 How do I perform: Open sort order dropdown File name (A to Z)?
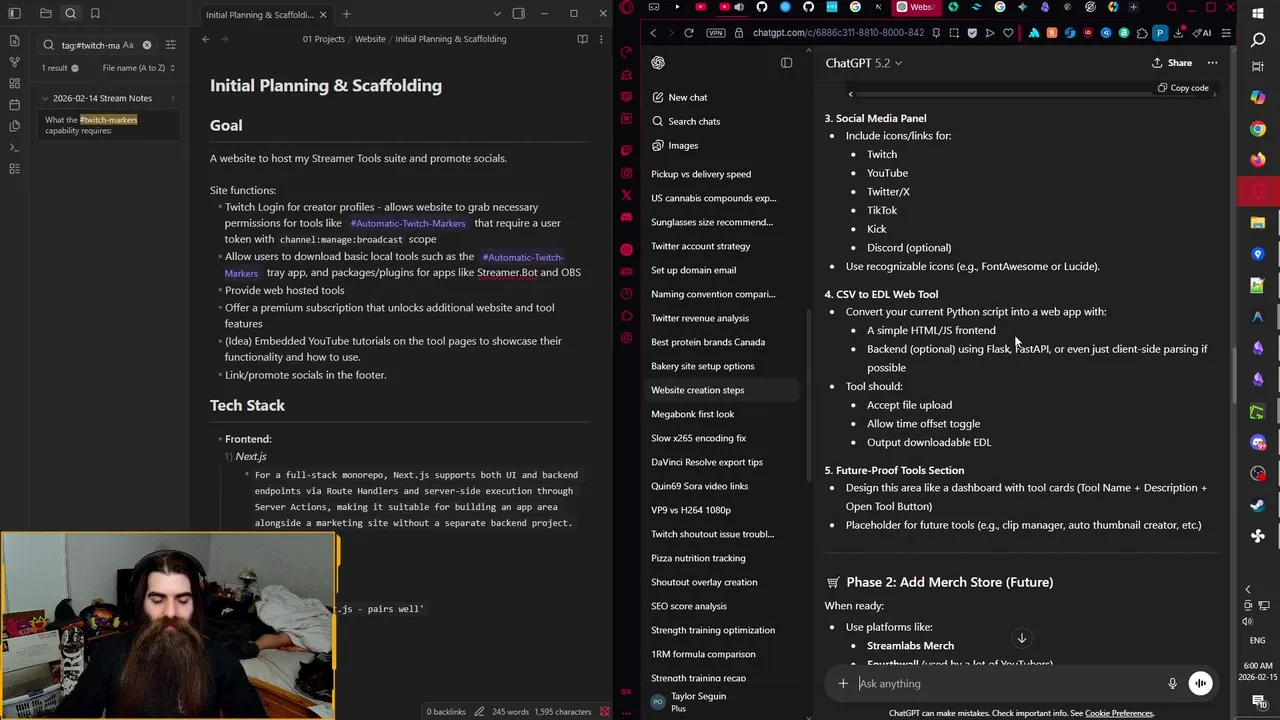tap(139, 68)
